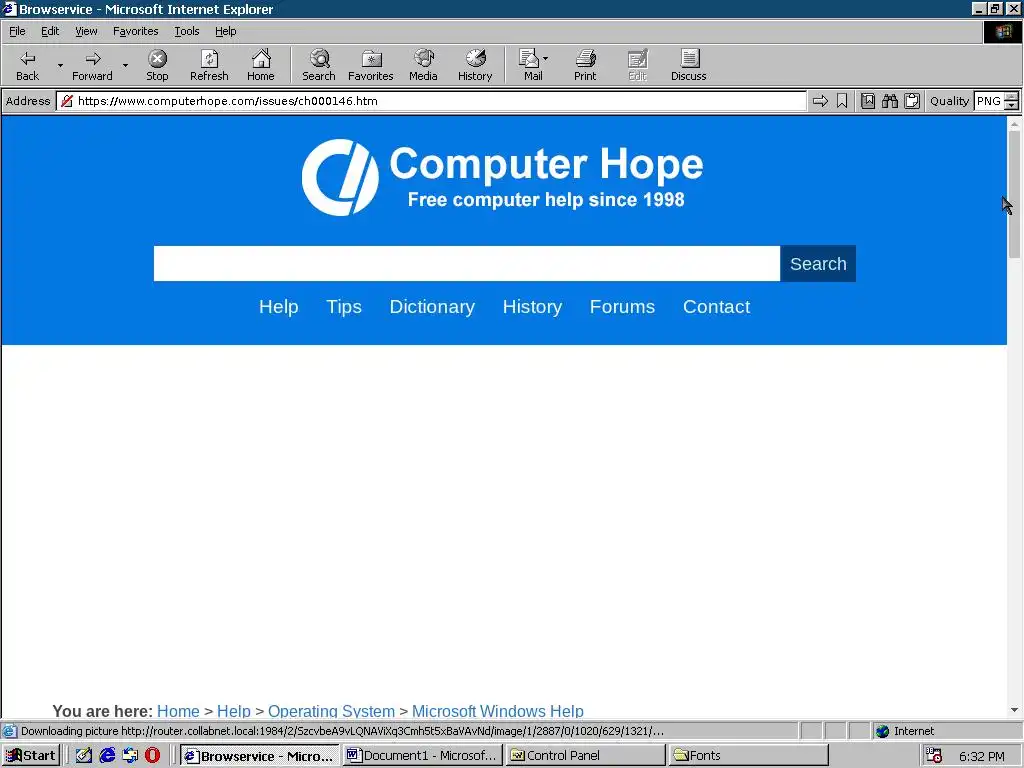Open the Edit menu
This screenshot has width=1024, height=768.
[50, 31]
